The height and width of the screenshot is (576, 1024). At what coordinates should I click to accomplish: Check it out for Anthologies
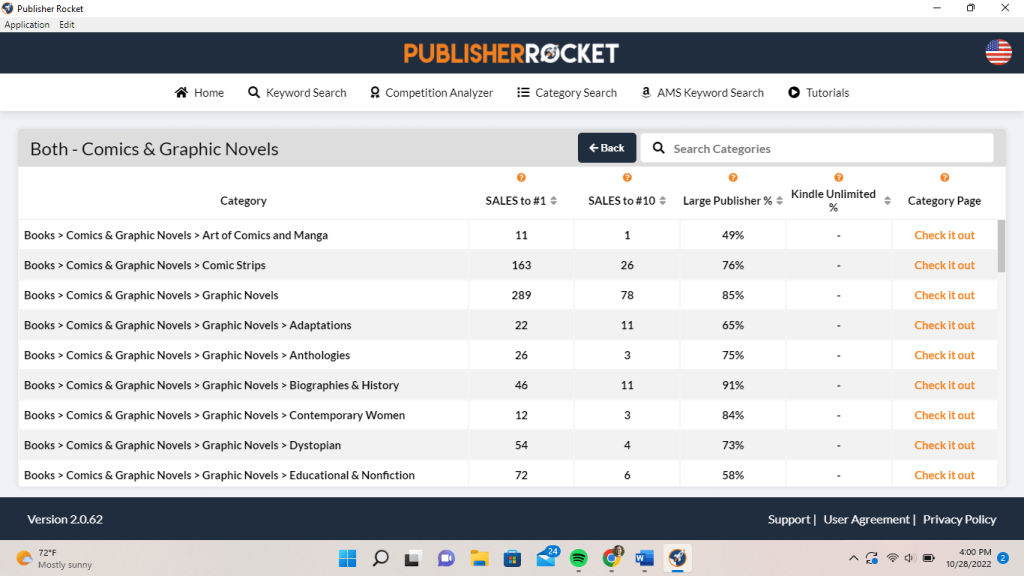coord(944,355)
